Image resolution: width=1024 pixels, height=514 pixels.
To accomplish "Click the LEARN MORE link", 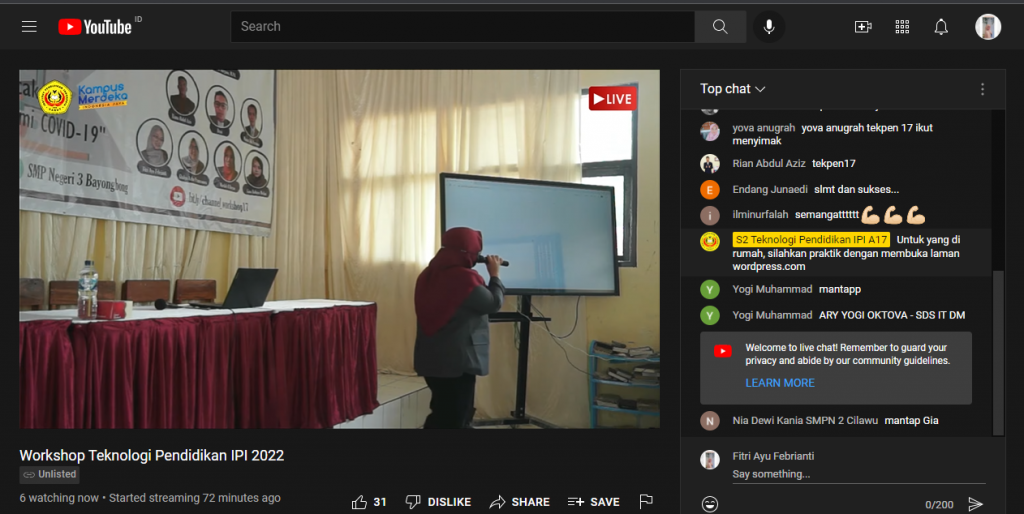I will coord(779,383).
